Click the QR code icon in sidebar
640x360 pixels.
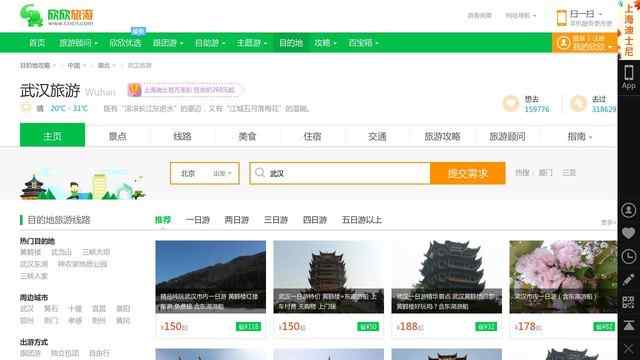(x=629, y=302)
